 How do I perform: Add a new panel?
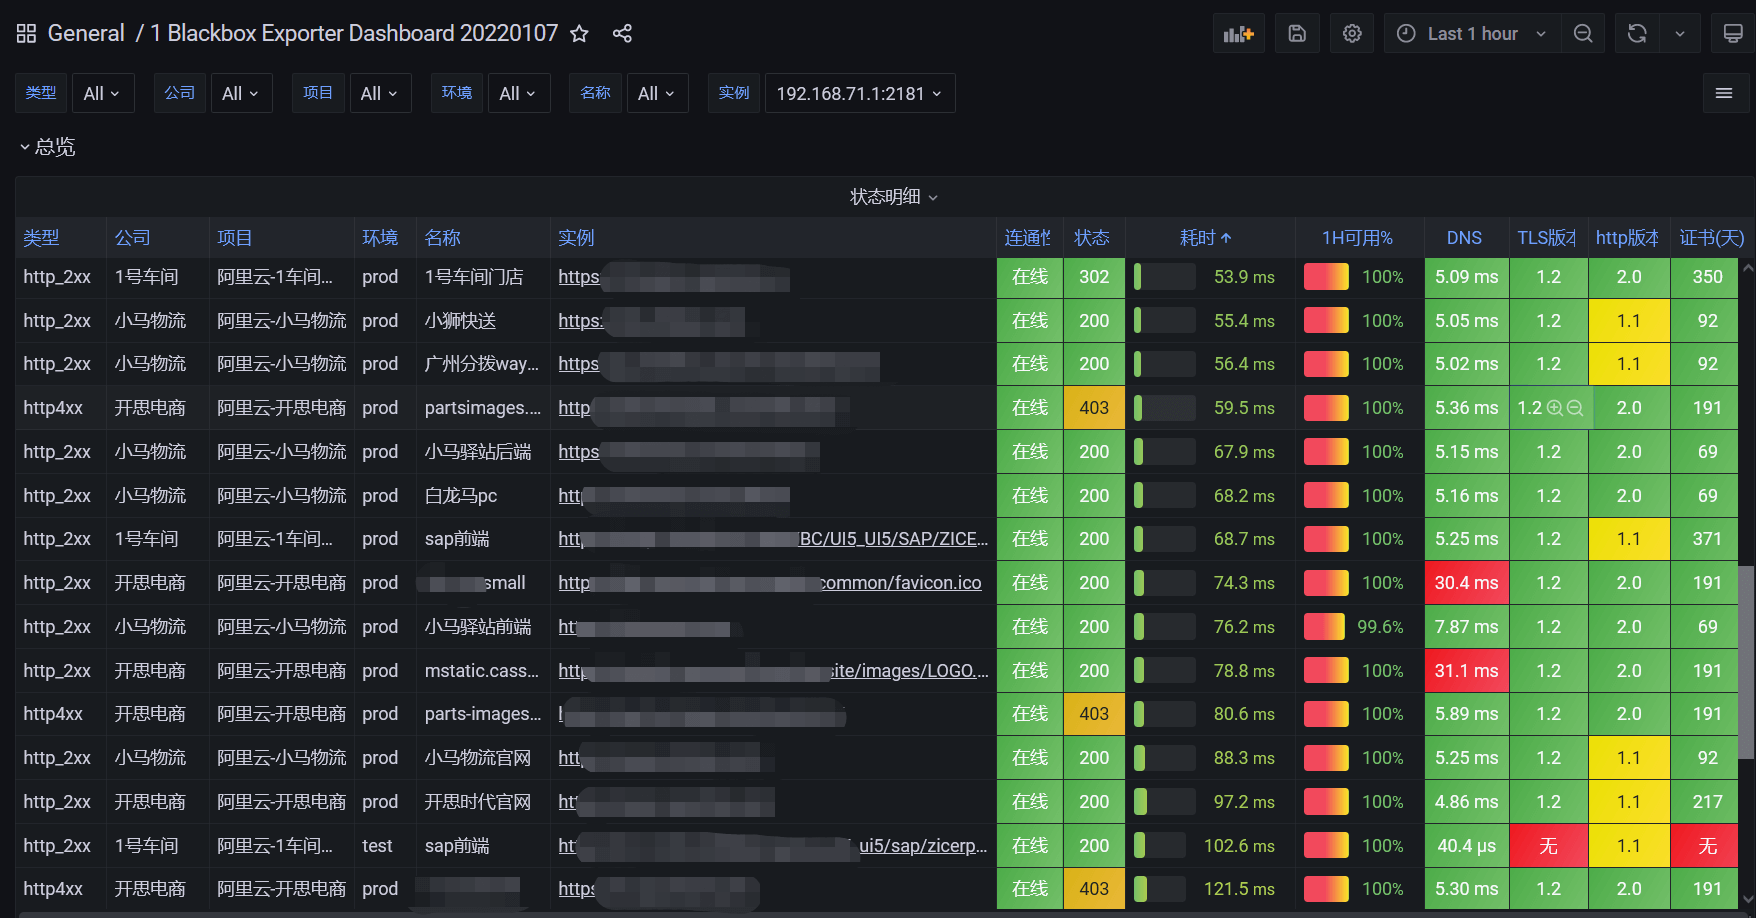1239,34
